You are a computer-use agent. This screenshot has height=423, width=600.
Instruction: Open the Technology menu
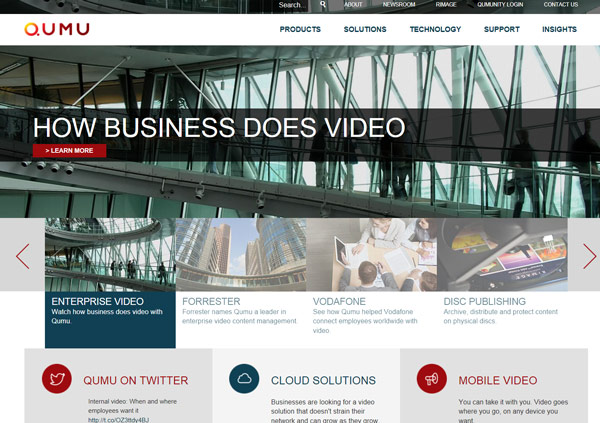435,29
